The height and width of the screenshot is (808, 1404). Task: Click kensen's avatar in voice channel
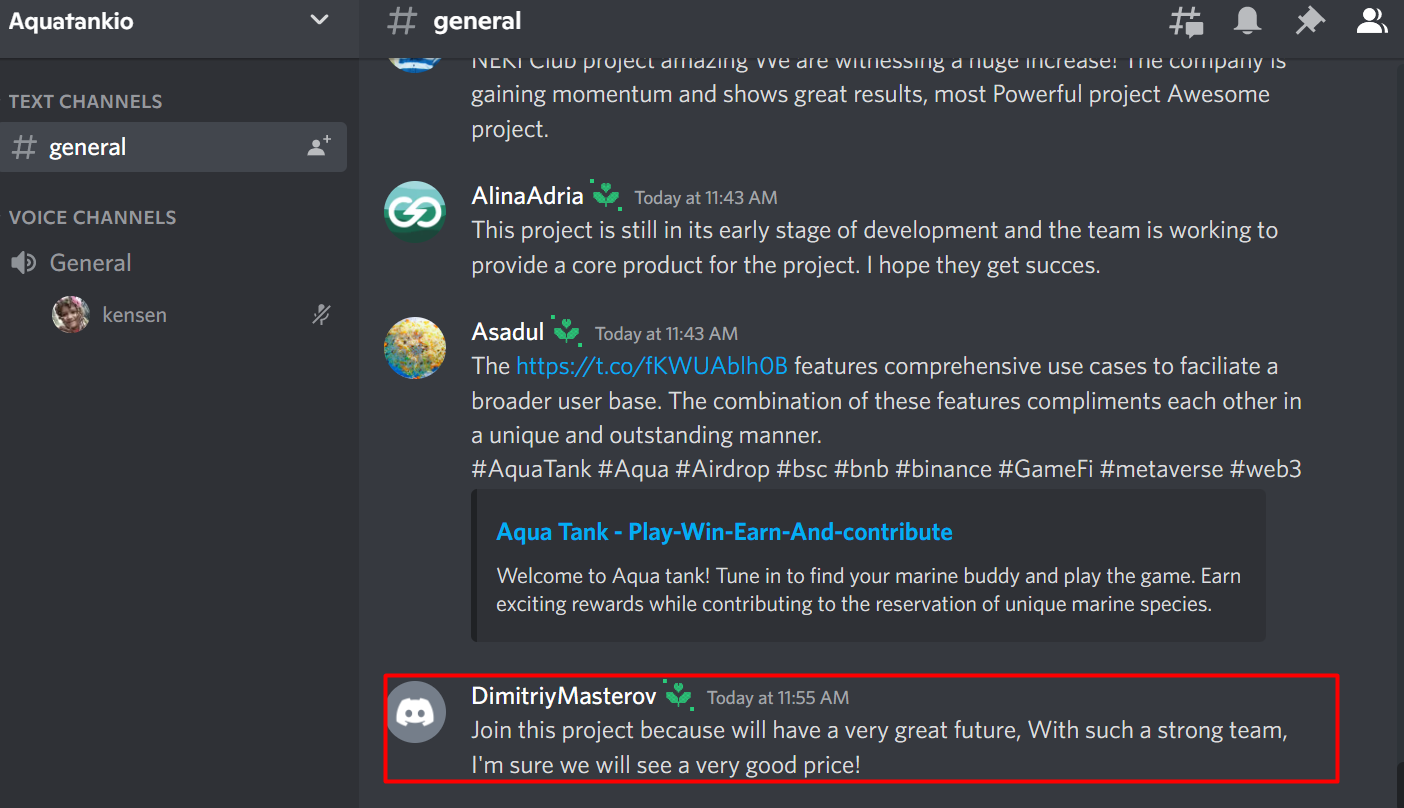(71, 315)
